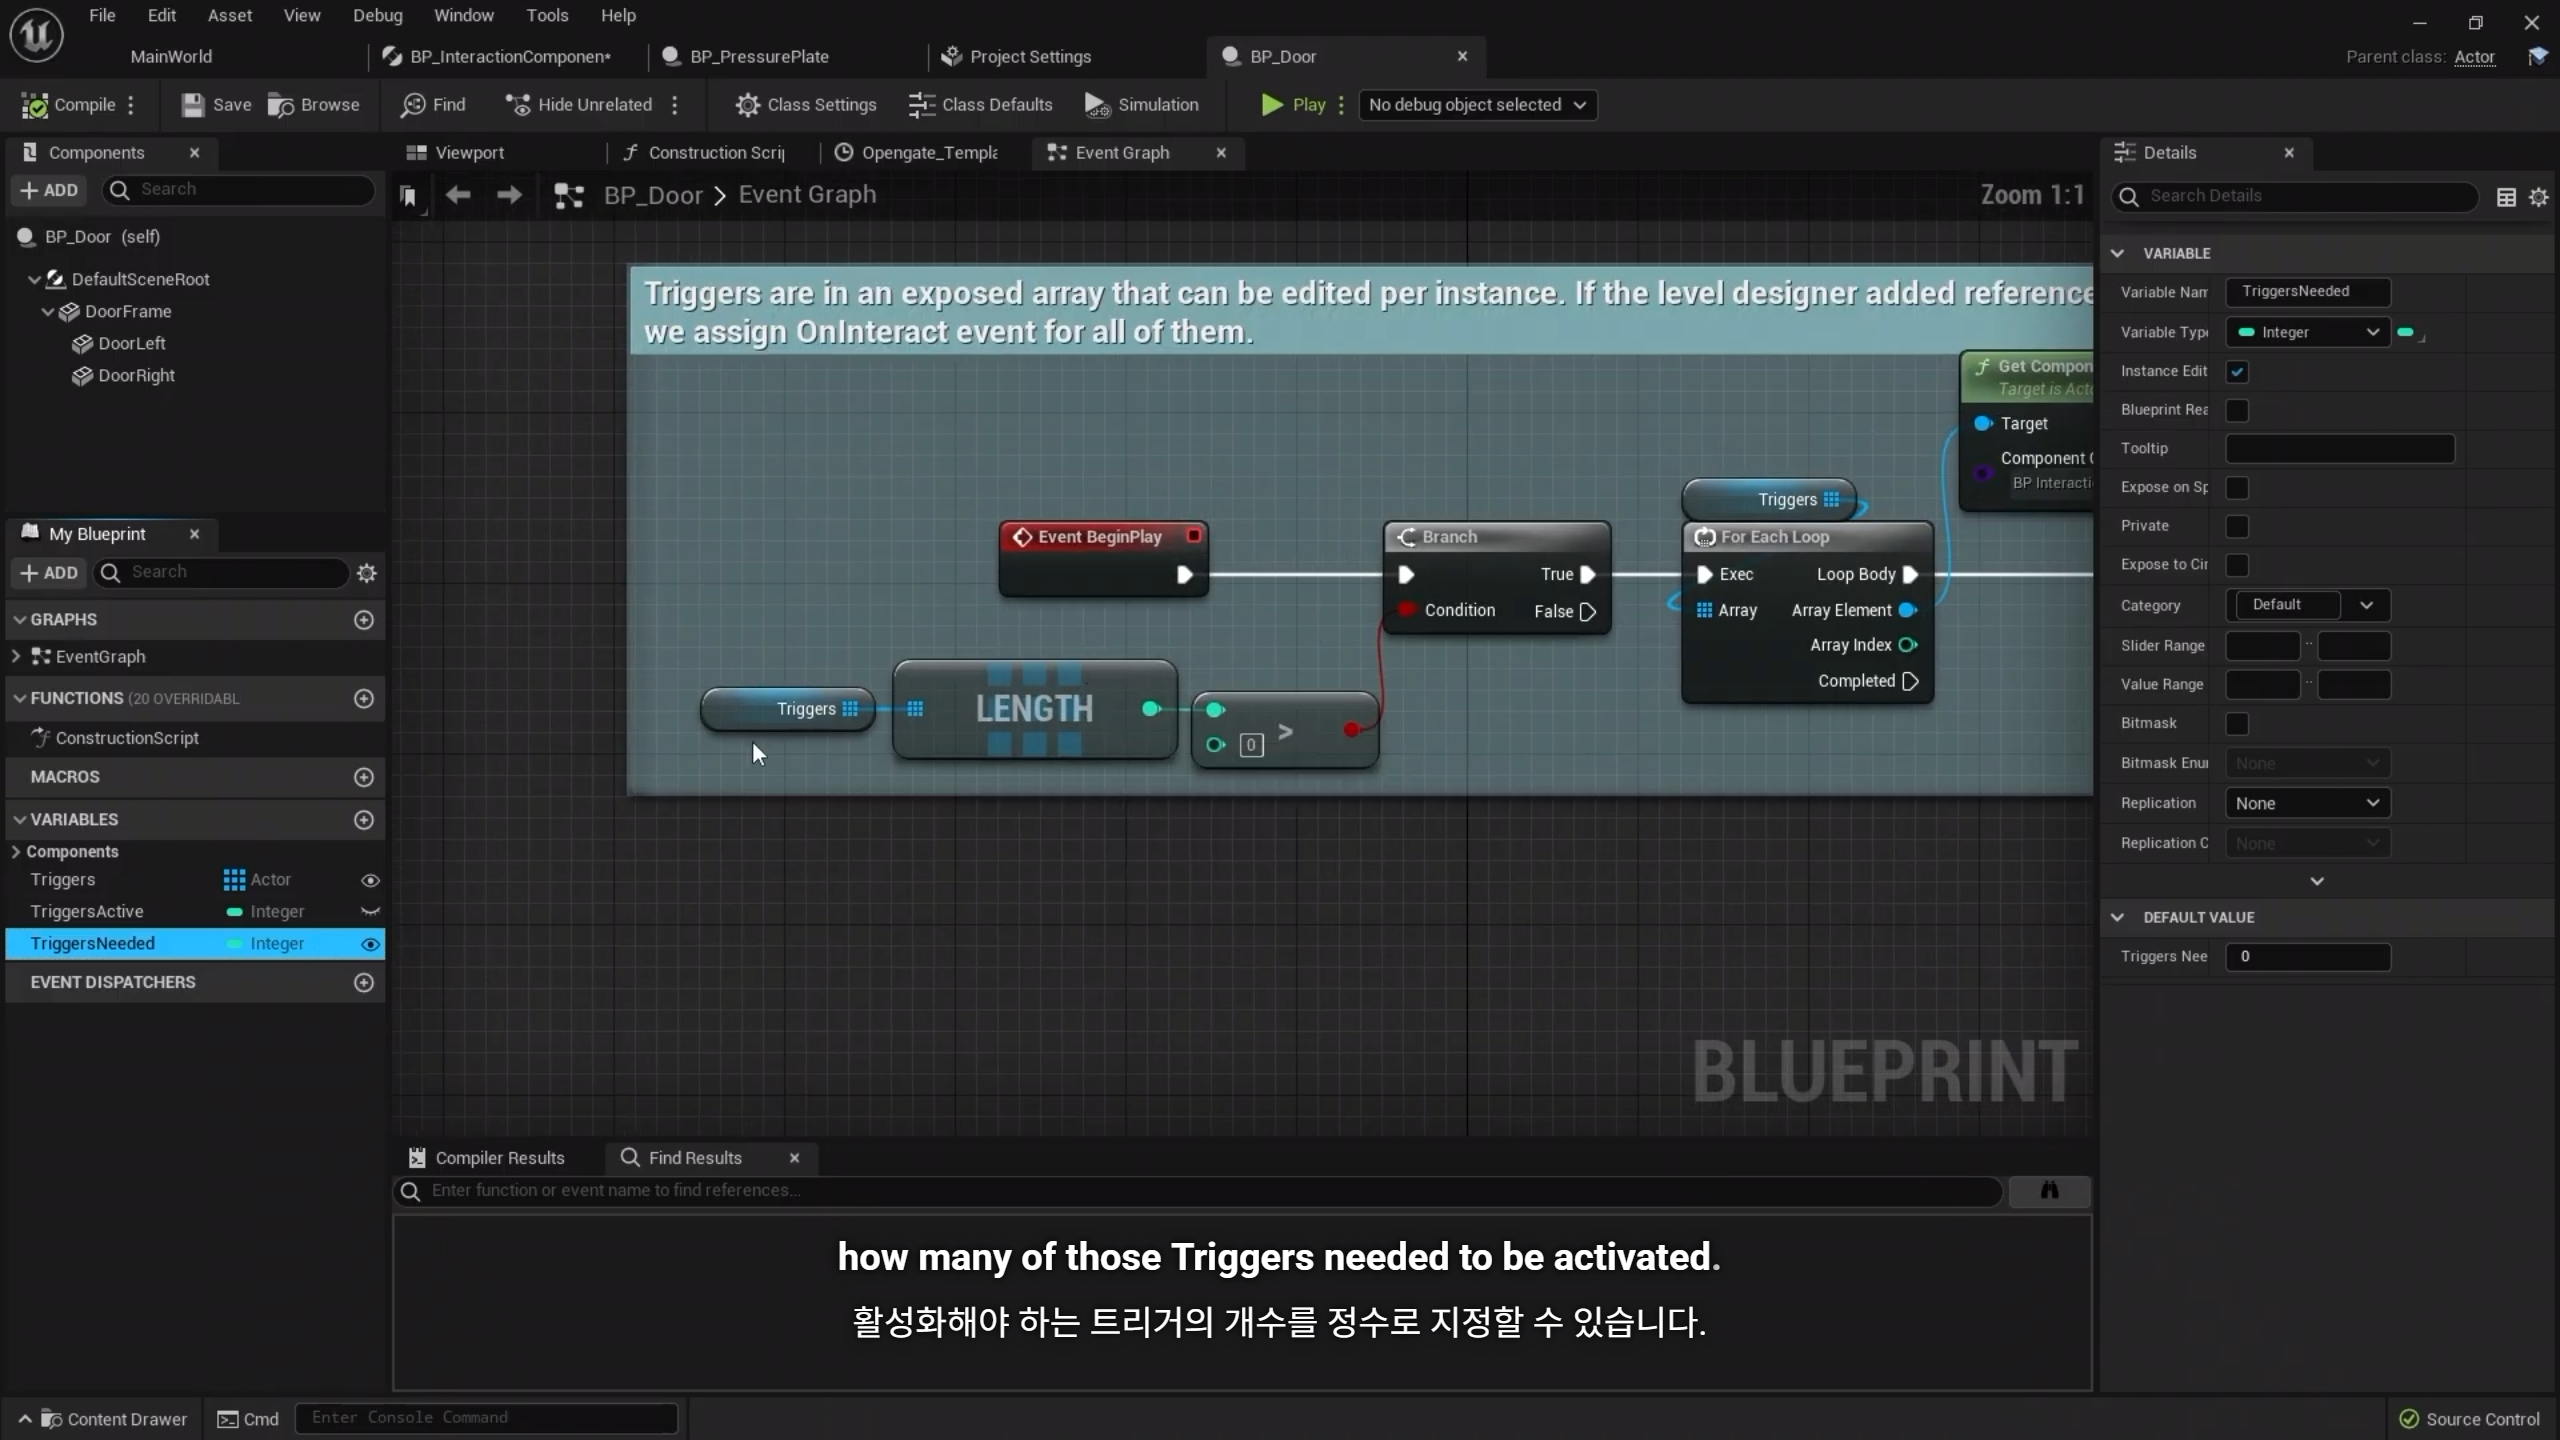Enable the Private checkbox

(2237, 526)
